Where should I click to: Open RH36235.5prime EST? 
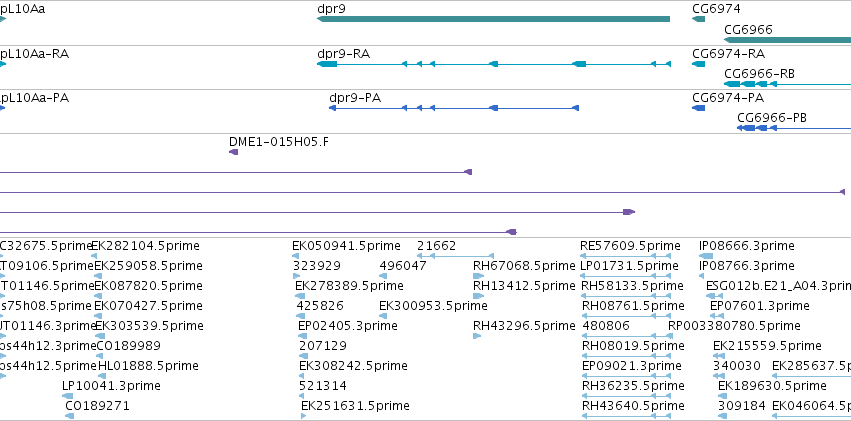(x=633, y=386)
